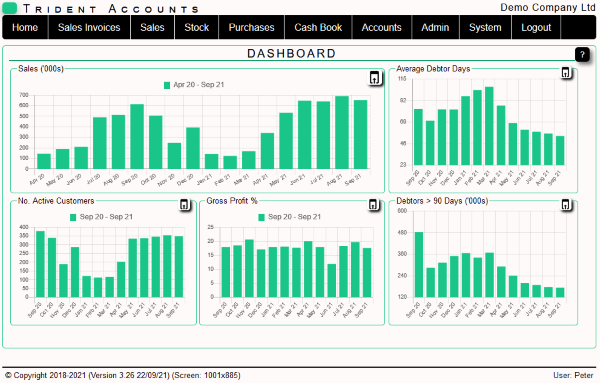600x383 pixels.
Task: Open the Home menu
Action: (x=25, y=28)
